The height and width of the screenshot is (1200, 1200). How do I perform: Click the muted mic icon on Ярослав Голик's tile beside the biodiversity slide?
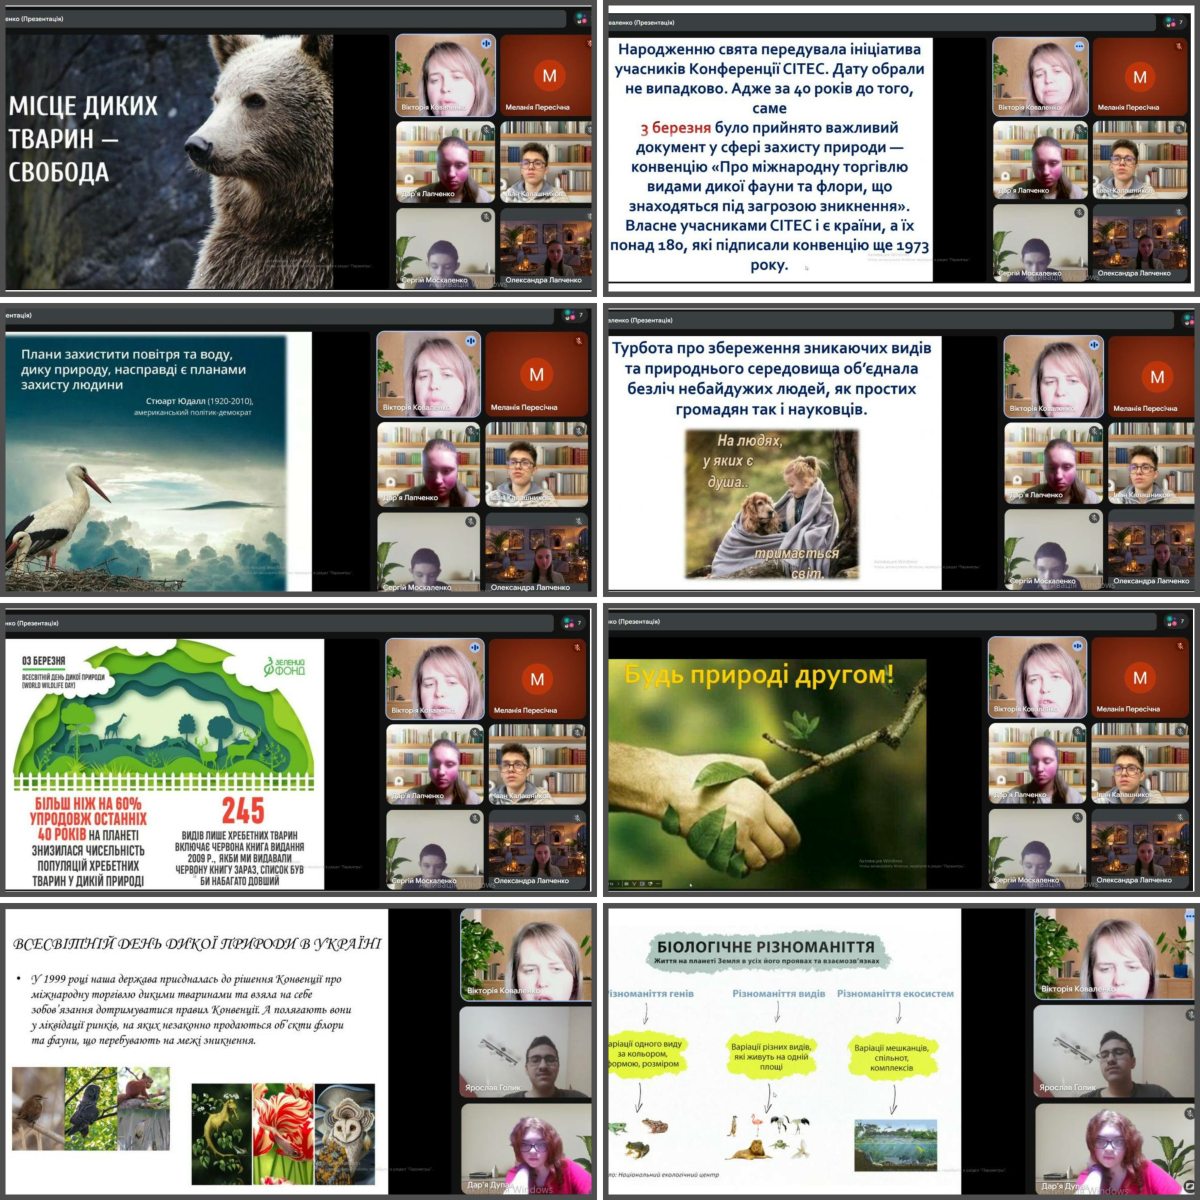[x=1189, y=1014]
